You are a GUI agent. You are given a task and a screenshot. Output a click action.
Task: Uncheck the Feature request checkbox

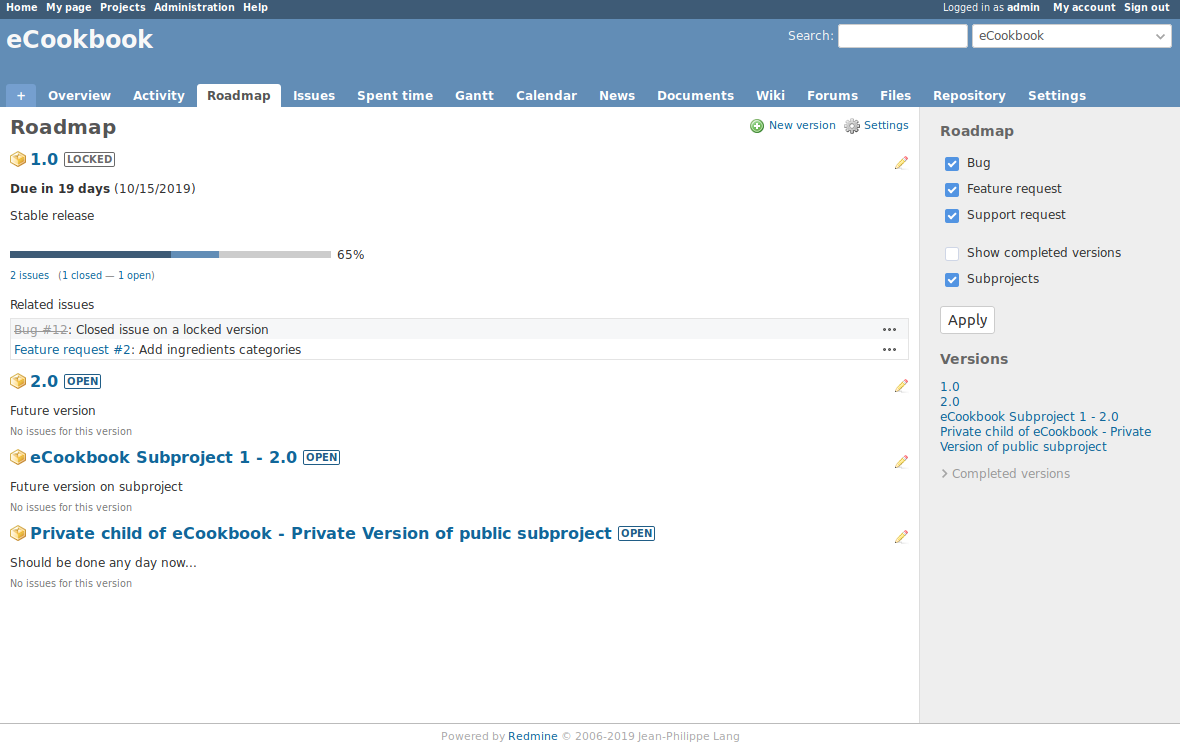pos(952,190)
